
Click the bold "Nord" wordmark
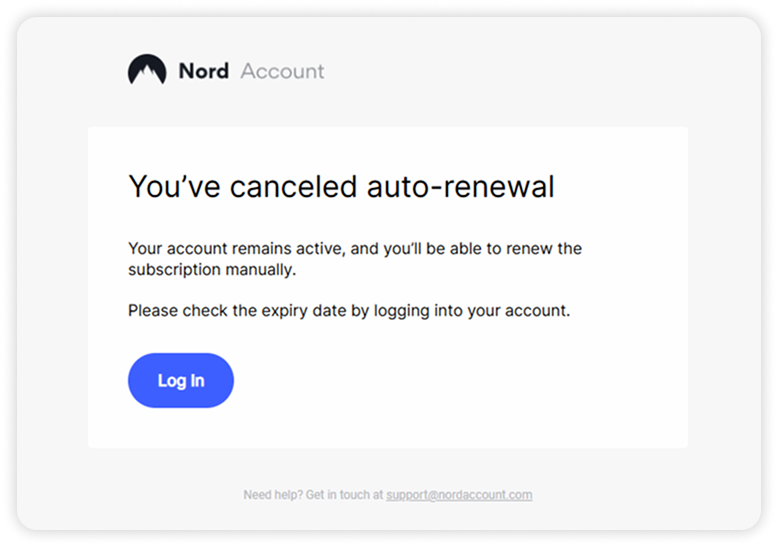(203, 71)
